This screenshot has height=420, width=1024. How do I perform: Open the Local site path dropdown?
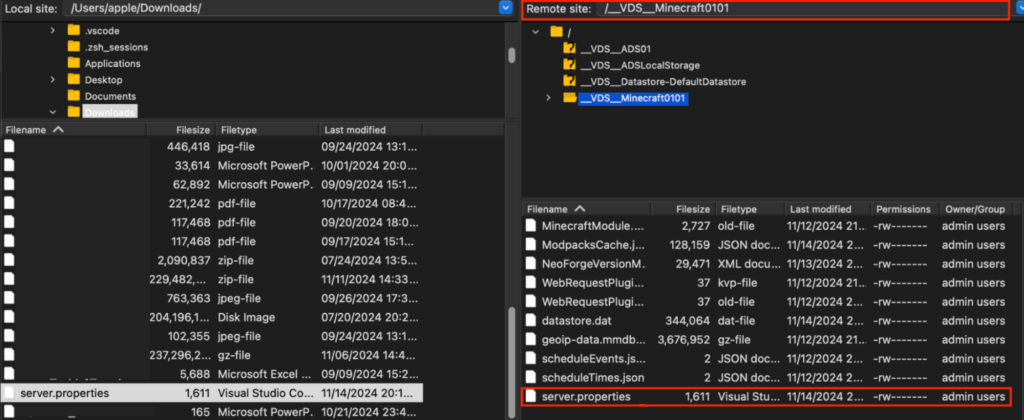pos(505,8)
